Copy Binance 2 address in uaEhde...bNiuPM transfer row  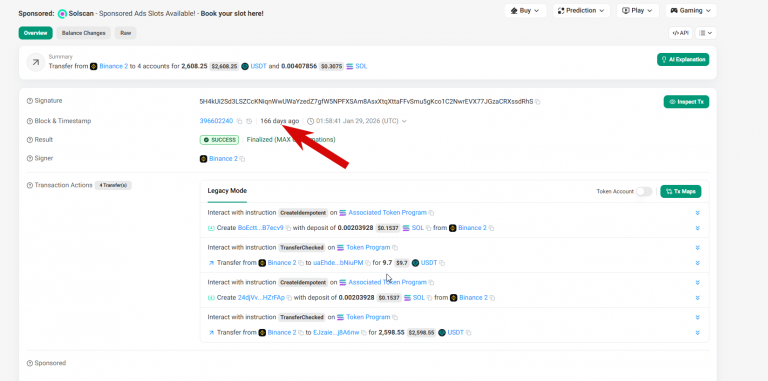301,263
